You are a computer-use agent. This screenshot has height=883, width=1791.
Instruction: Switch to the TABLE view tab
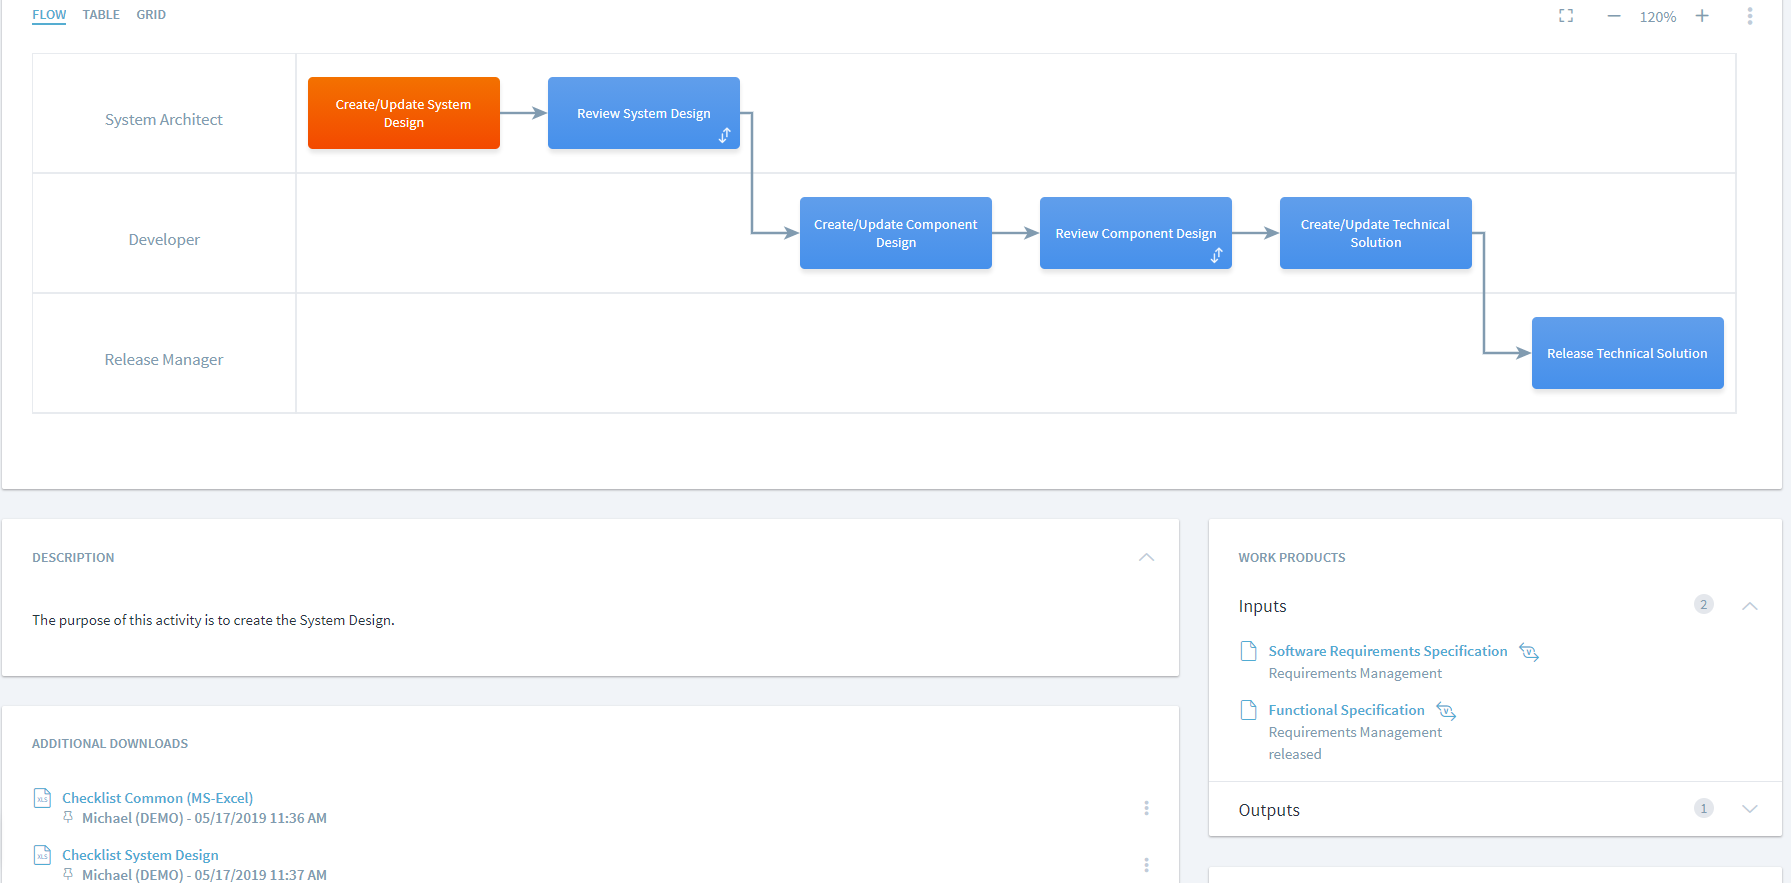click(x=101, y=15)
